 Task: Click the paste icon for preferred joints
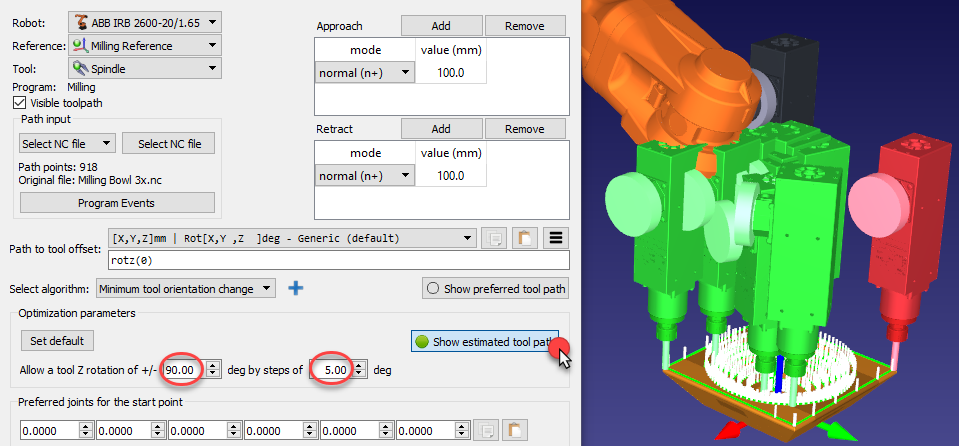coord(514,430)
